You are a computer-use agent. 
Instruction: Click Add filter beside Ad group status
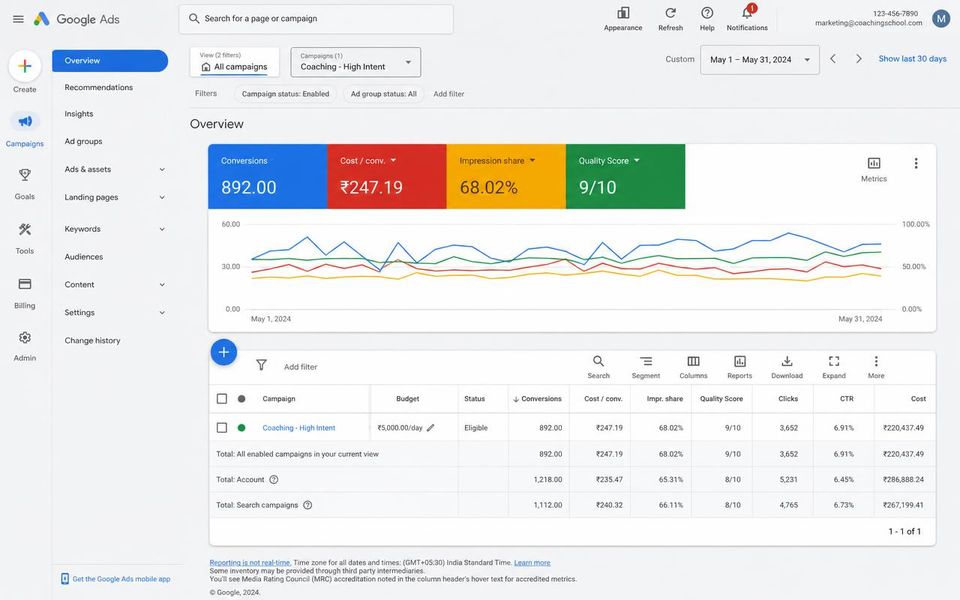449,94
